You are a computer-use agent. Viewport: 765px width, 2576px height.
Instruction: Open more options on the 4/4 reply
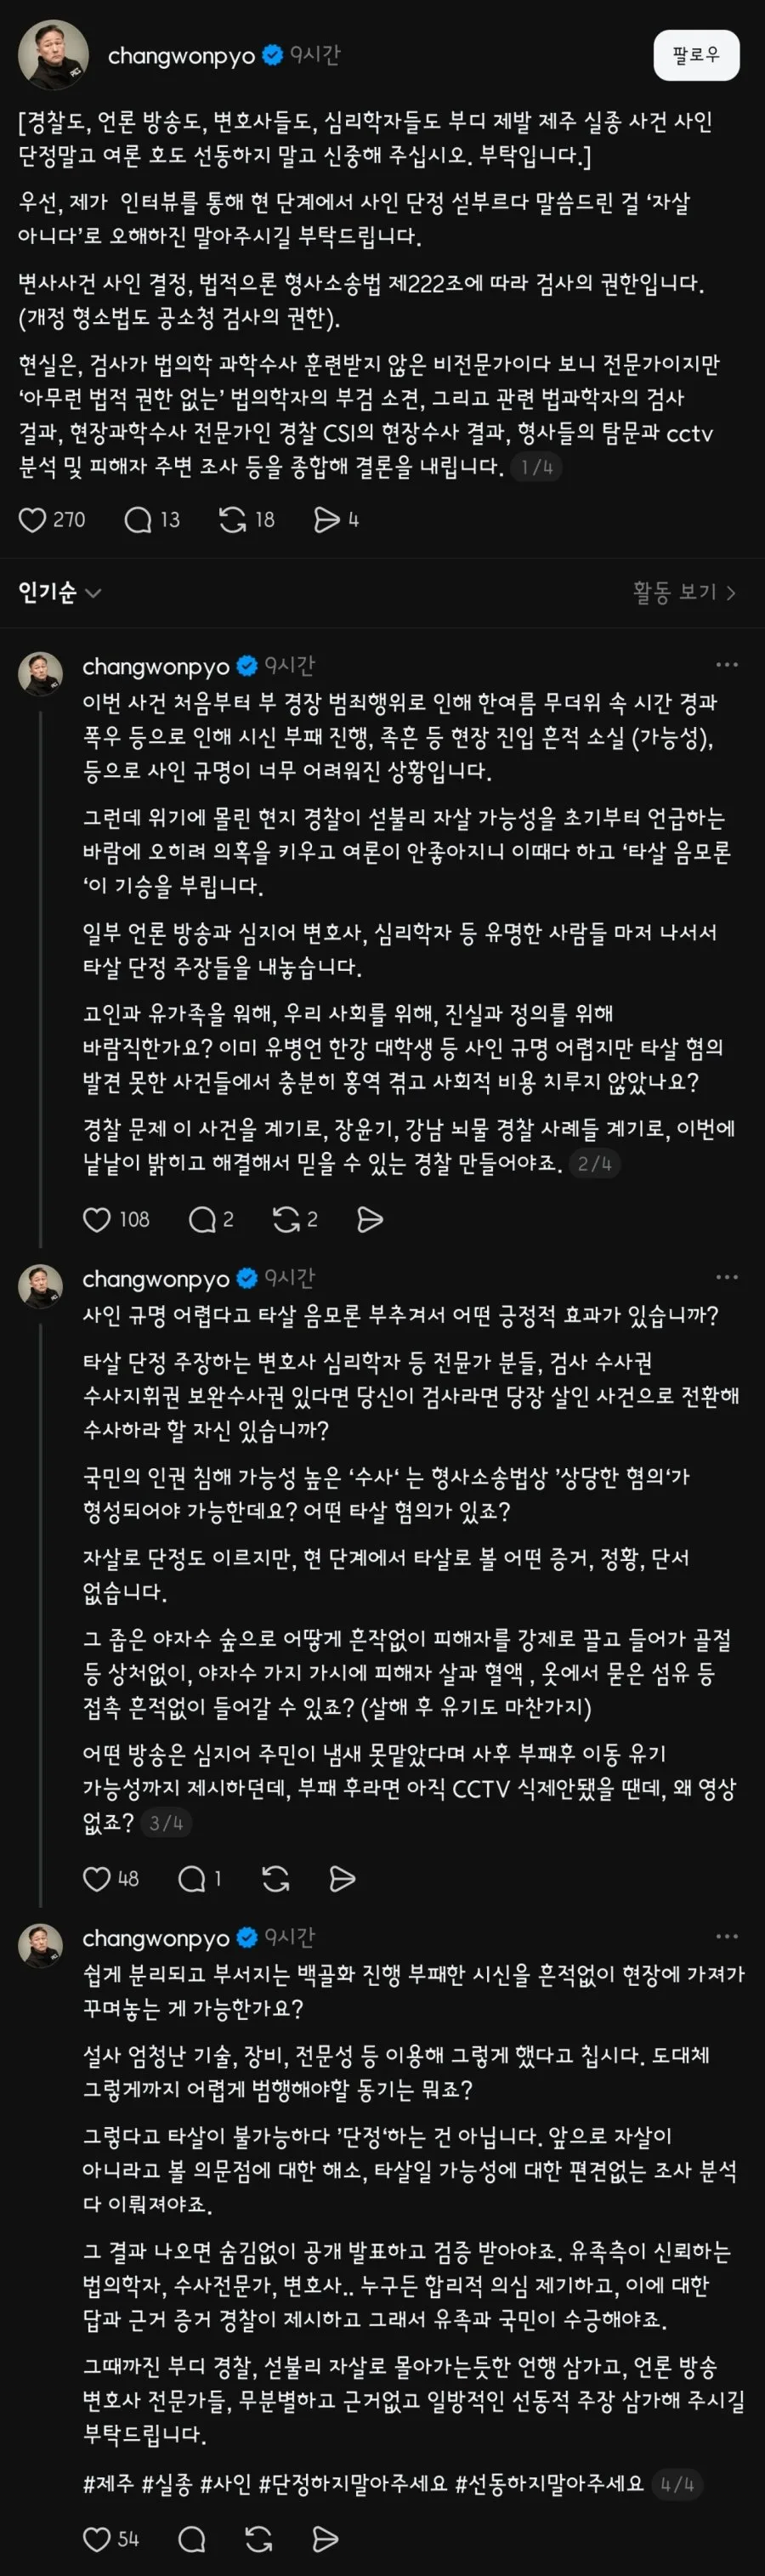pos(727,1937)
